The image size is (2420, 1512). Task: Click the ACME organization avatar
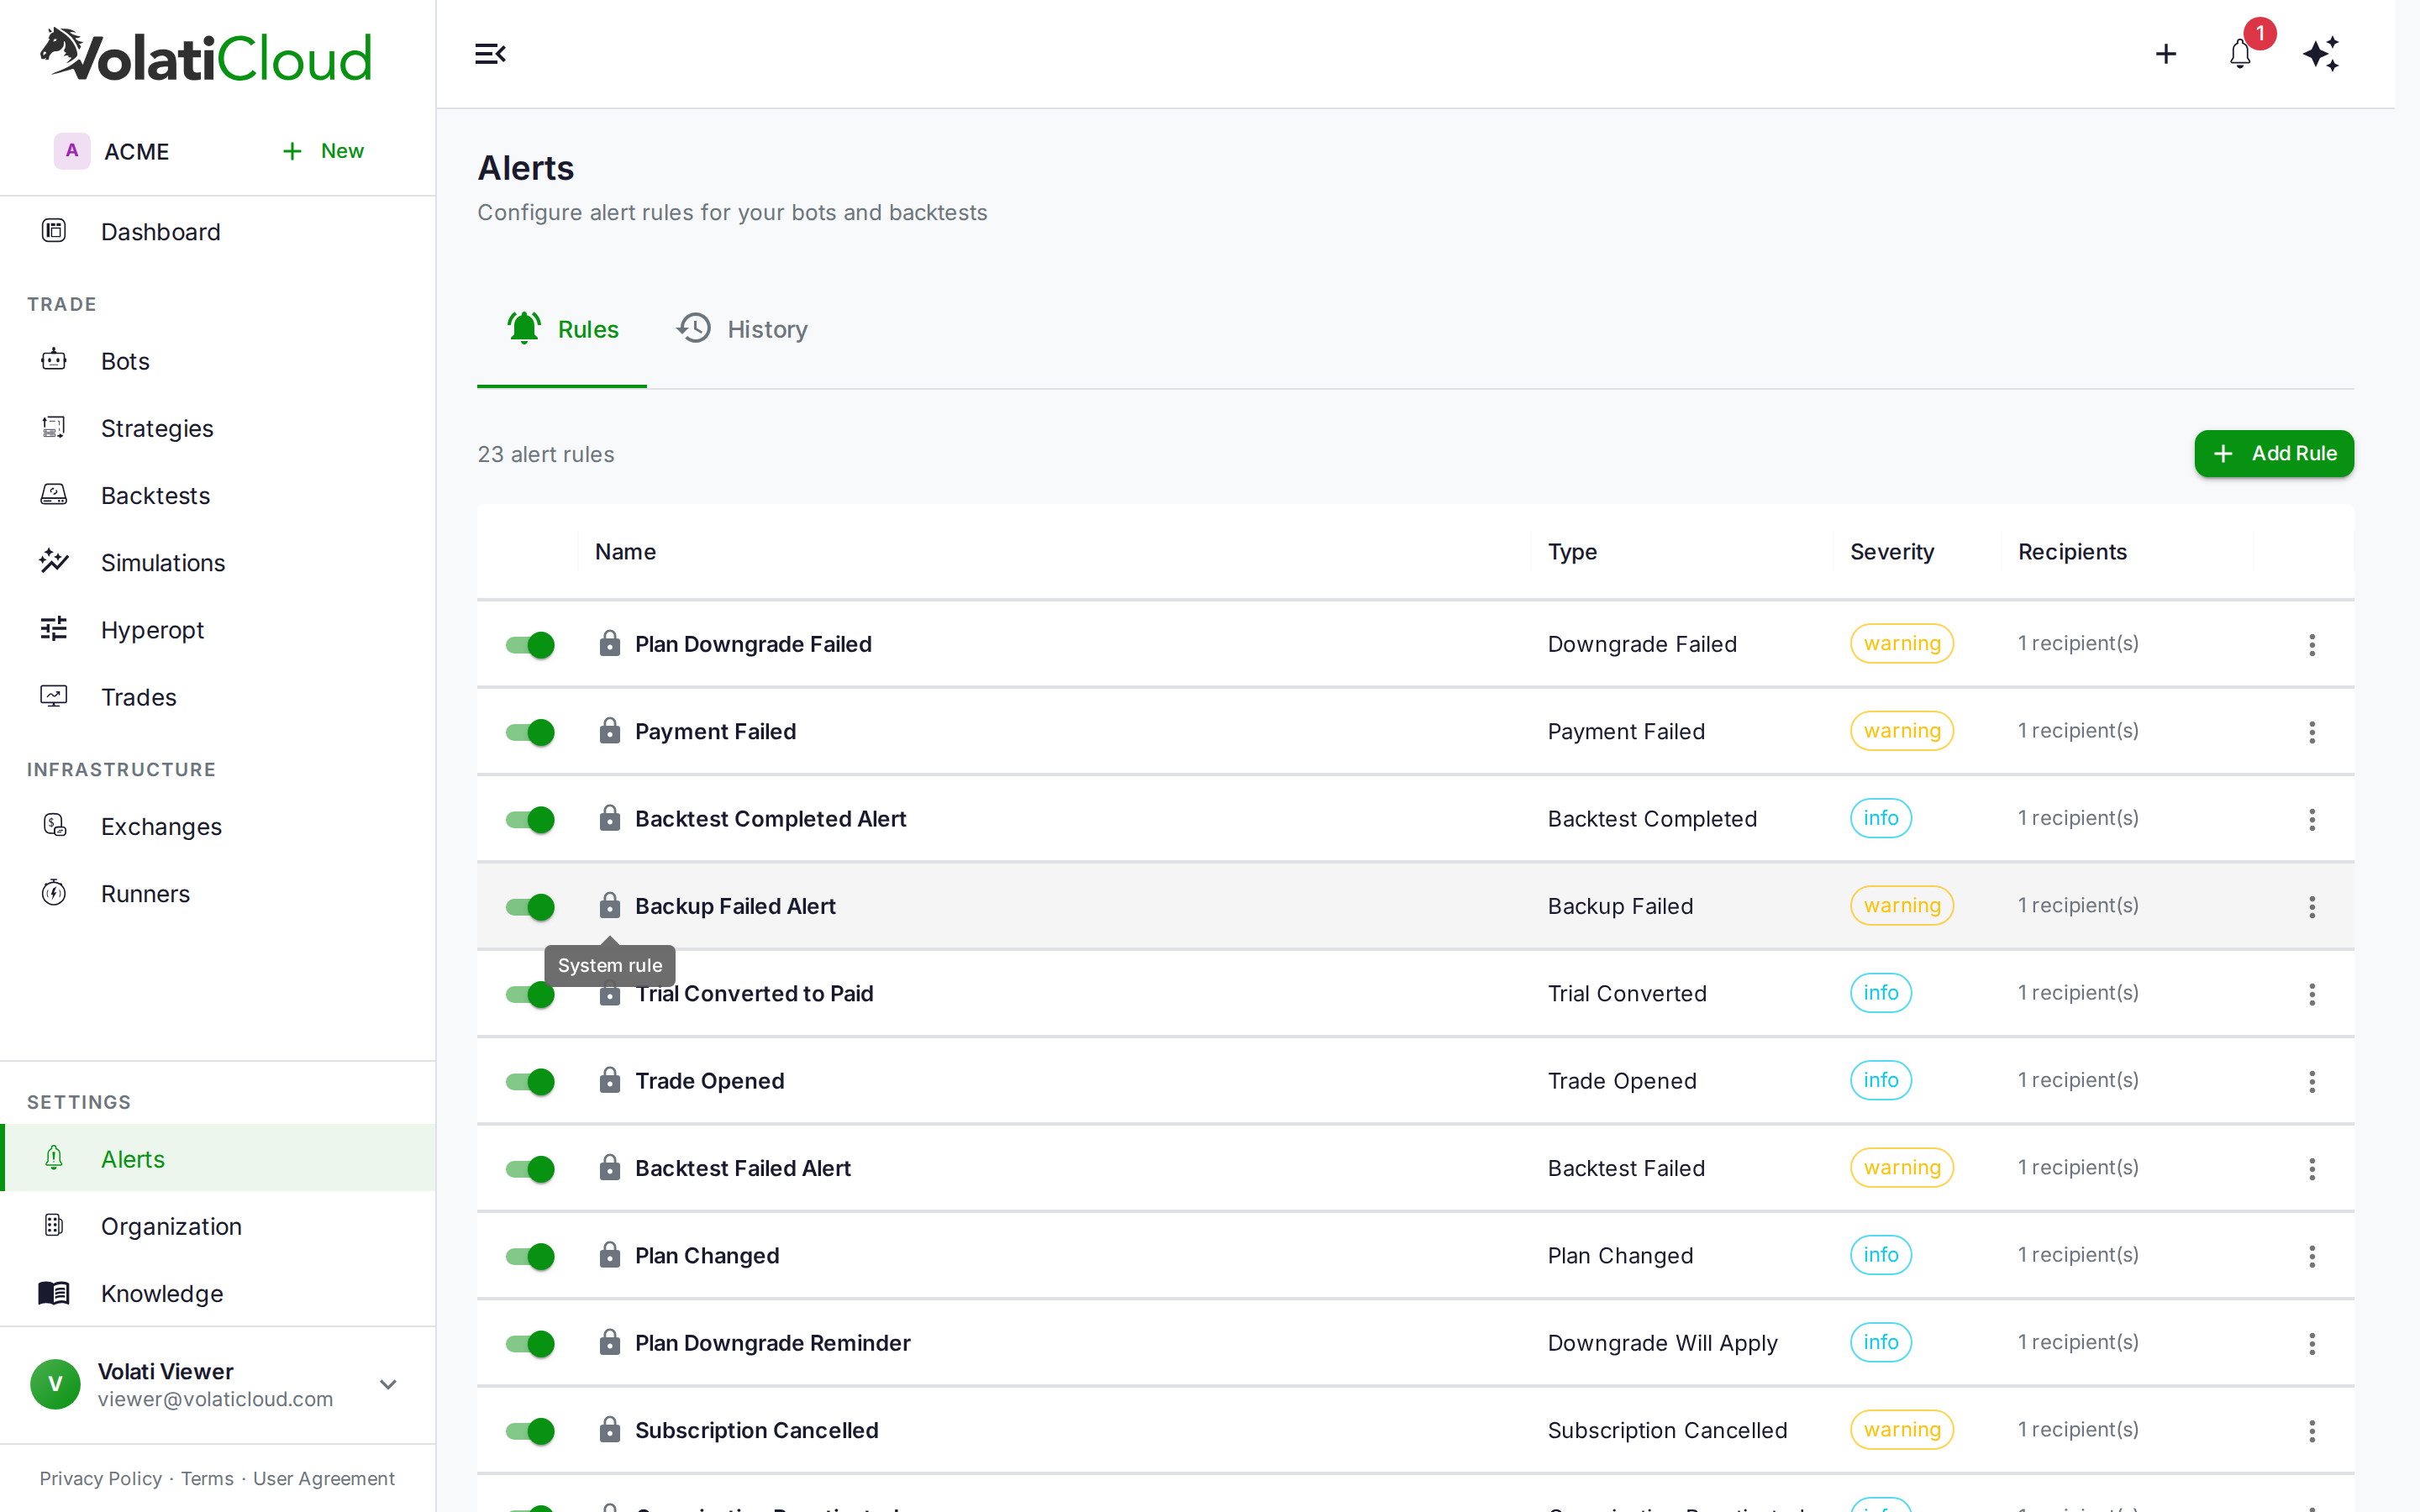72,151
